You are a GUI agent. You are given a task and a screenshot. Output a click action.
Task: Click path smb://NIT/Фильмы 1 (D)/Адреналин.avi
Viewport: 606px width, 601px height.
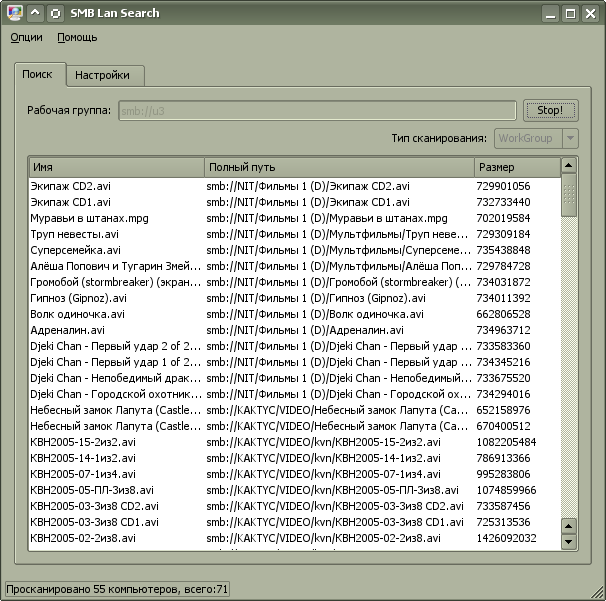tap(305, 330)
